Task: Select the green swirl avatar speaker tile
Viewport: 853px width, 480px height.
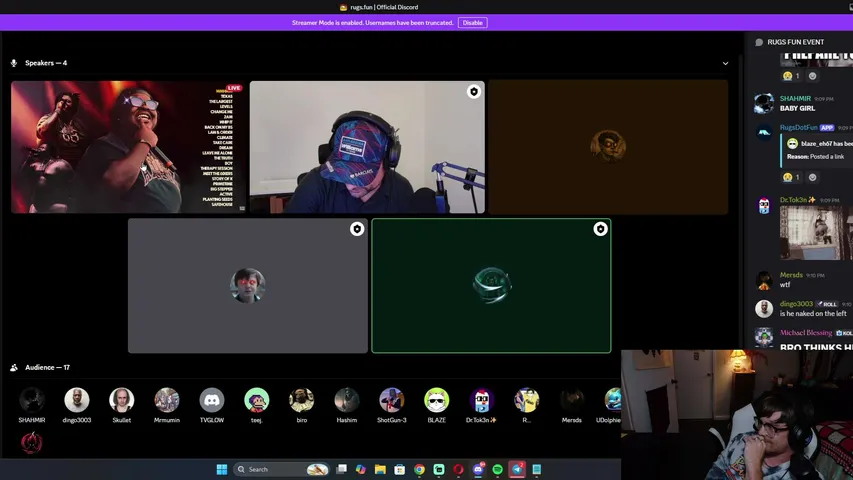Action: click(x=491, y=285)
